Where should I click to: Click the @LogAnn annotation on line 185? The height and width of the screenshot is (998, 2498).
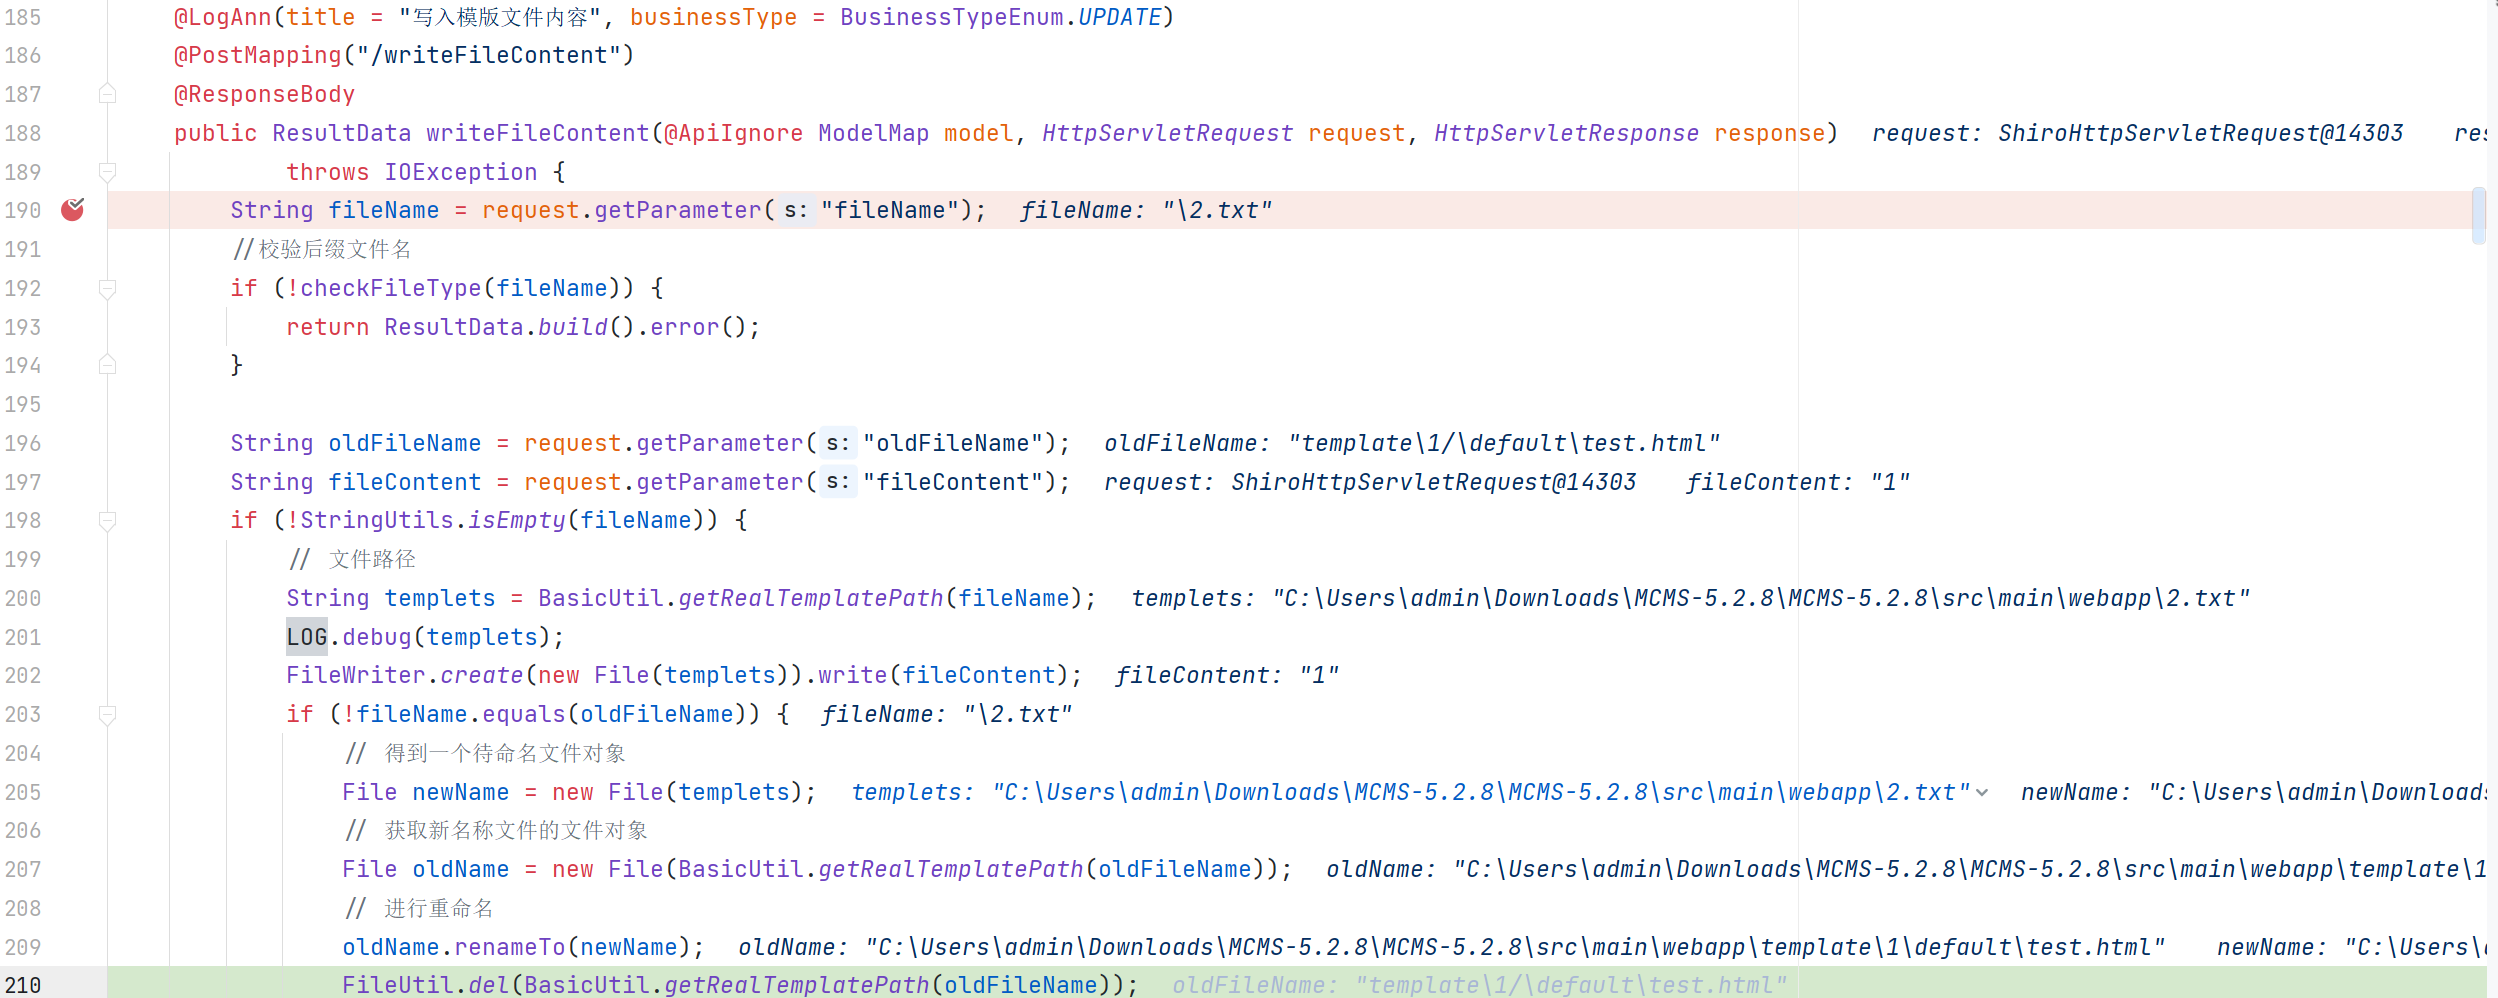[223, 17]
